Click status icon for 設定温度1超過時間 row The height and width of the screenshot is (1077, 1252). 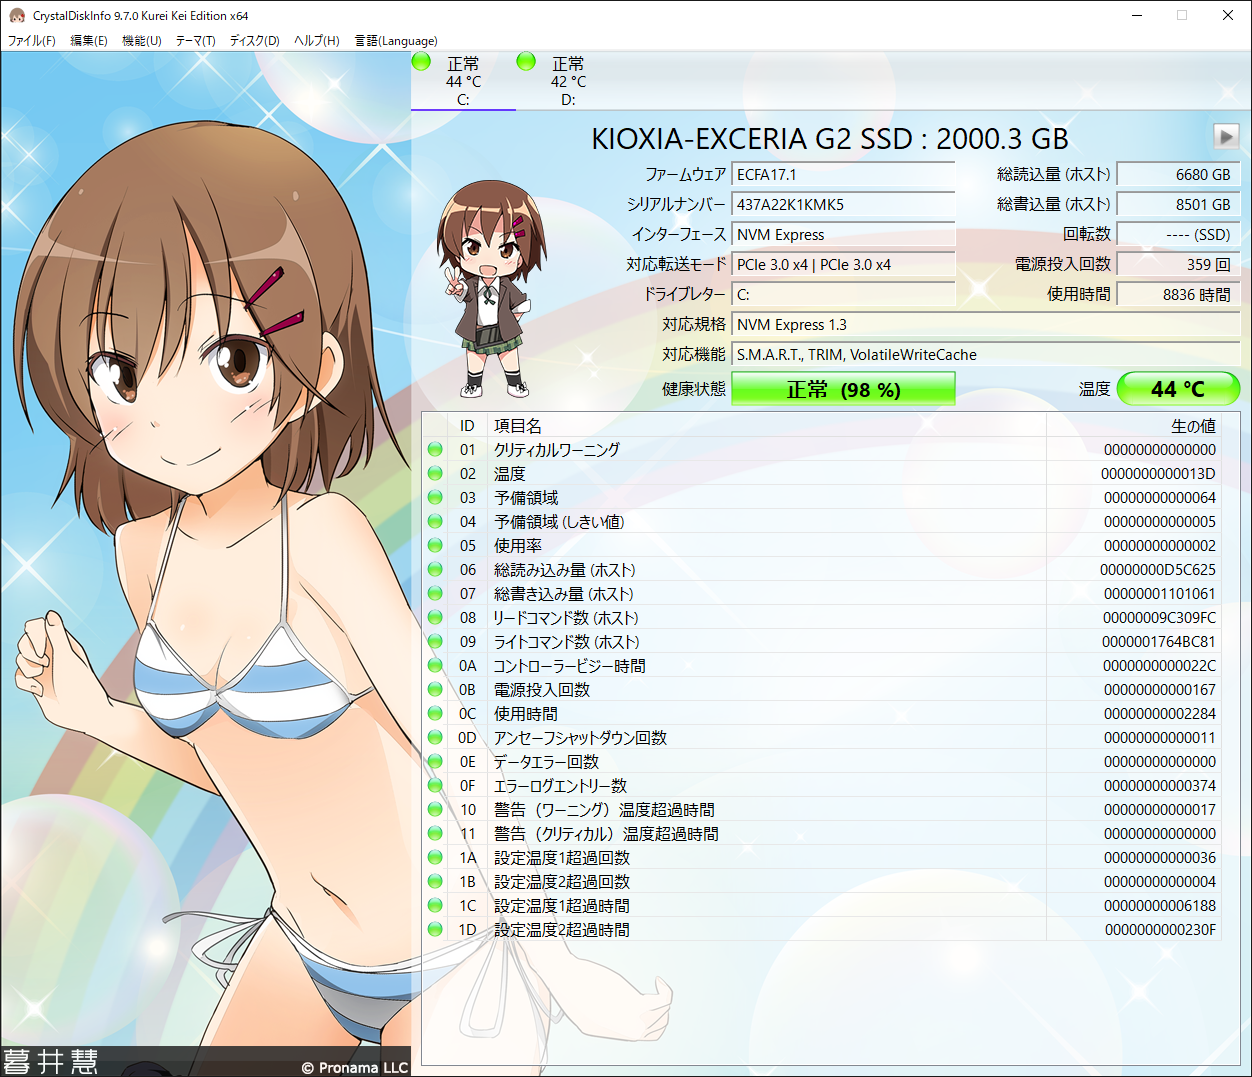pyautogui.click(x=435, y=905)
